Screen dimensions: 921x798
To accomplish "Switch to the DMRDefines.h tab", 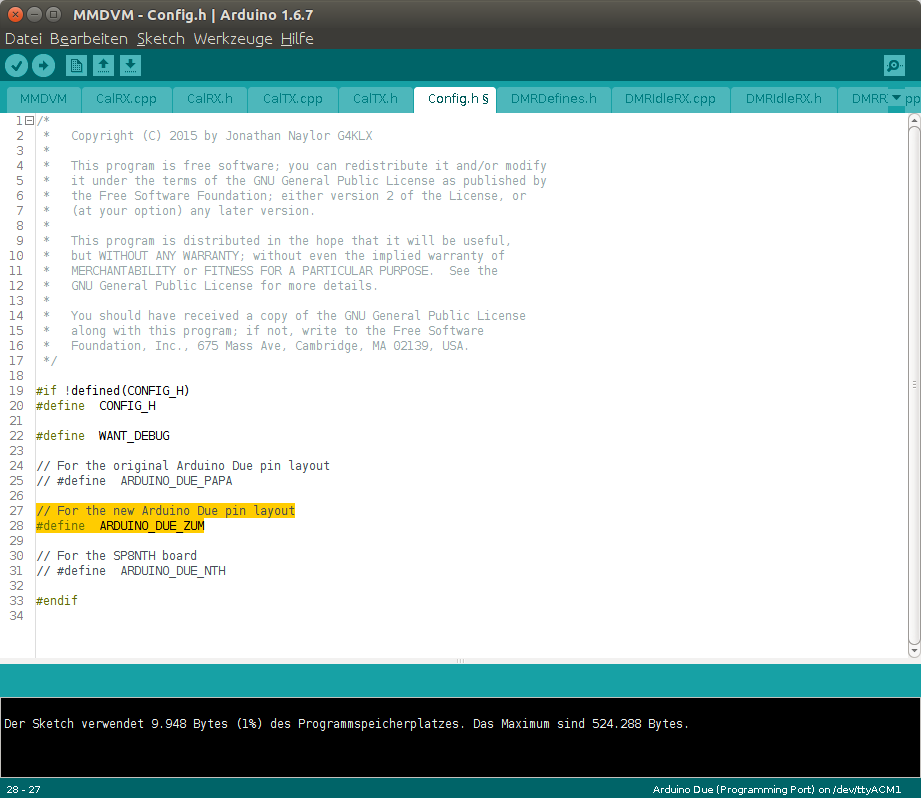I will pos(553,99).
